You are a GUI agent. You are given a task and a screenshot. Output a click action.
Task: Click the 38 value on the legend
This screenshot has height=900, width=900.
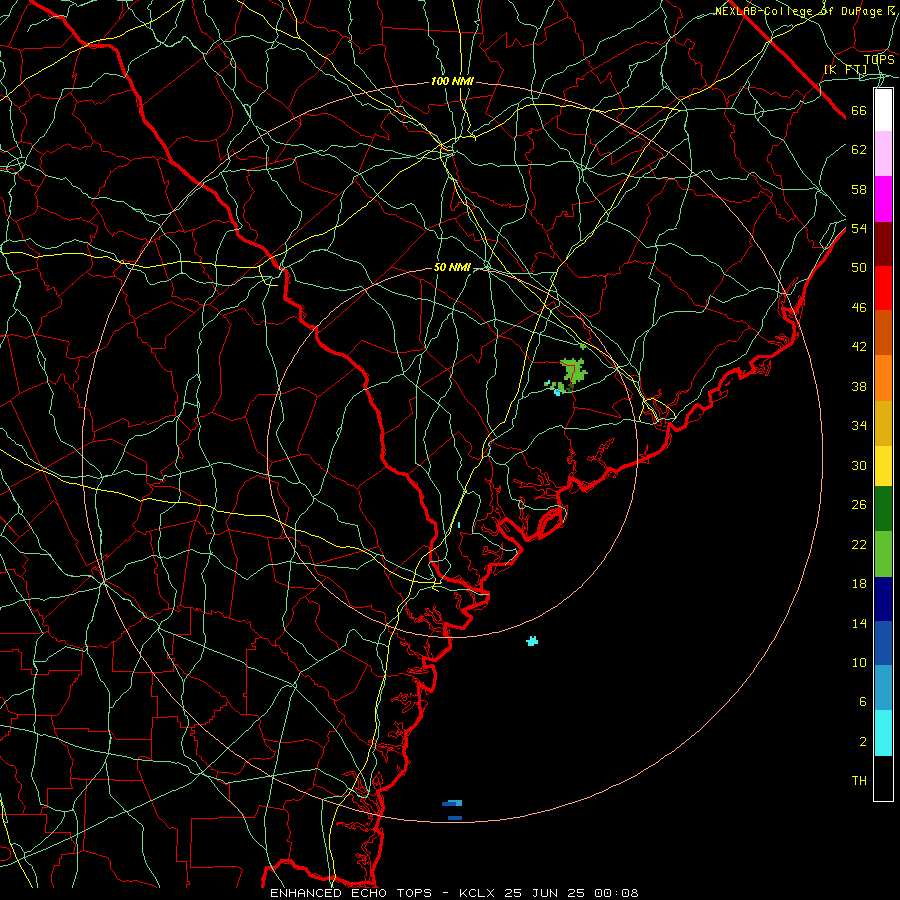pos(859,386)
